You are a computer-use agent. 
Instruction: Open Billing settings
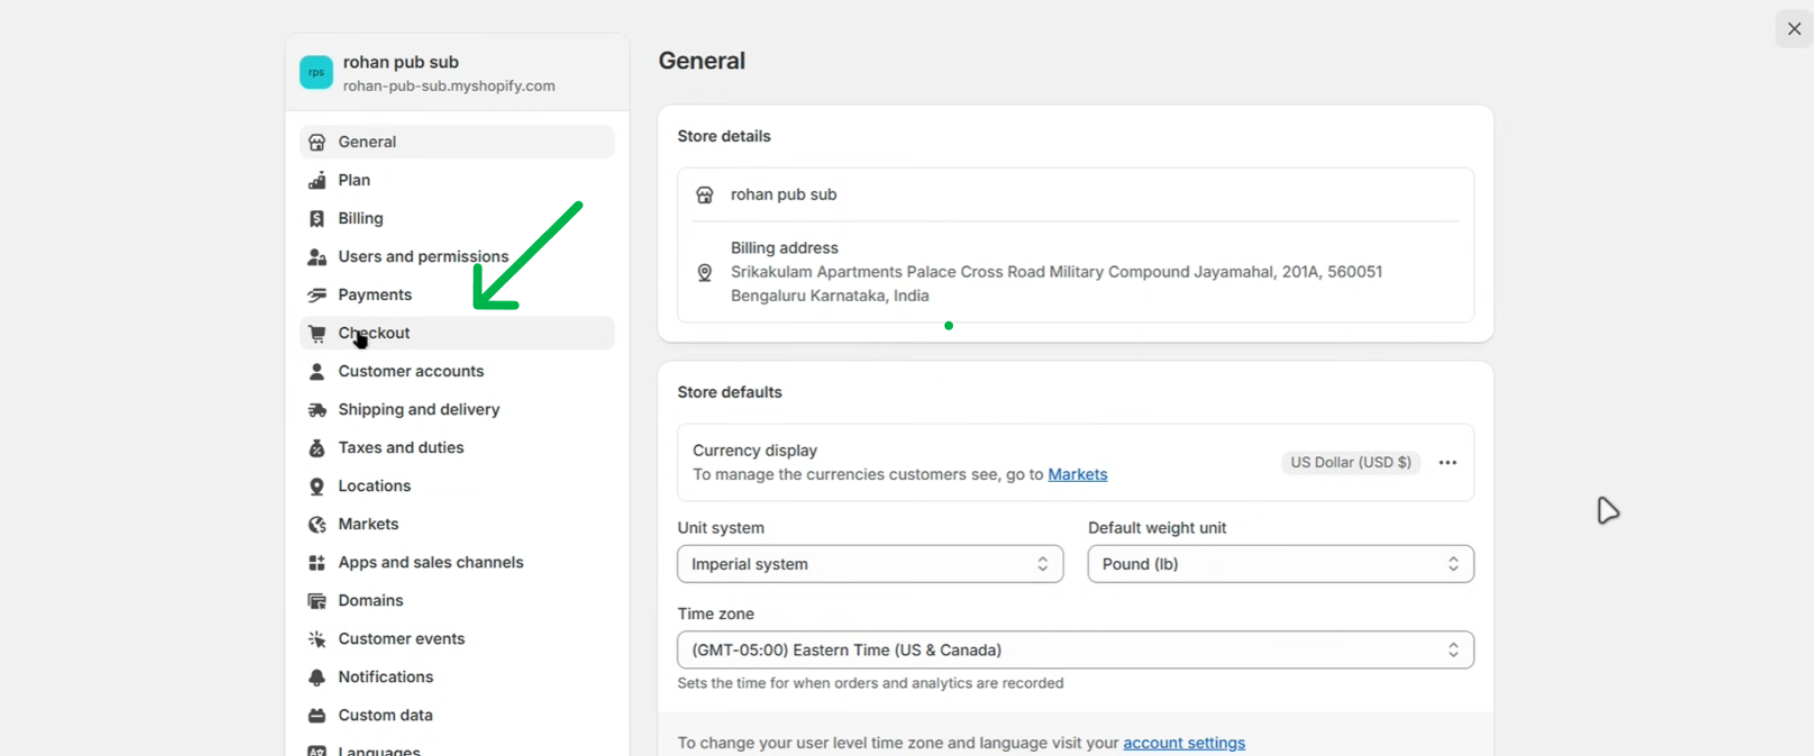[x=457, y=218]
